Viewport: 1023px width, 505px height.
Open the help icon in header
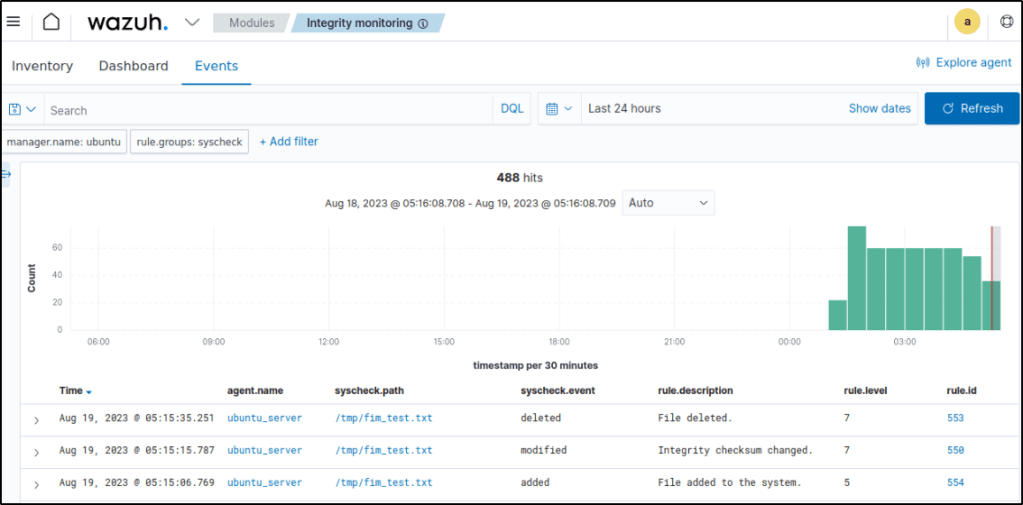point(1006,22)
